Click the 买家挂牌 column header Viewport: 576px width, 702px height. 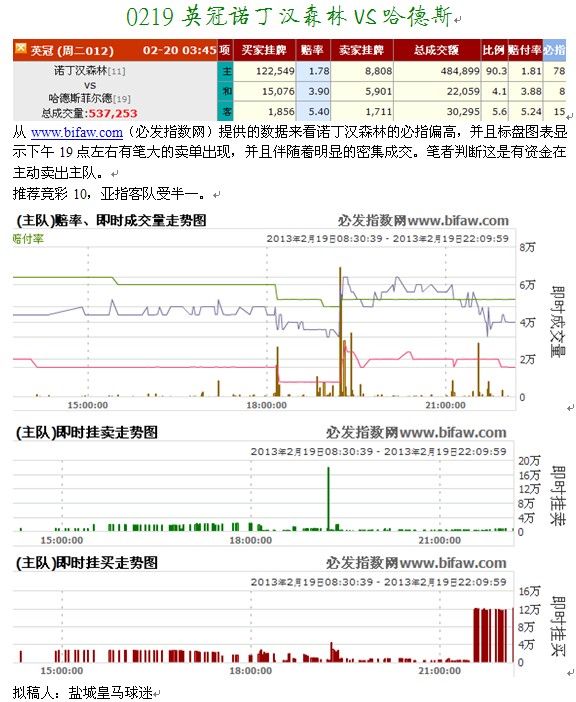265,50
